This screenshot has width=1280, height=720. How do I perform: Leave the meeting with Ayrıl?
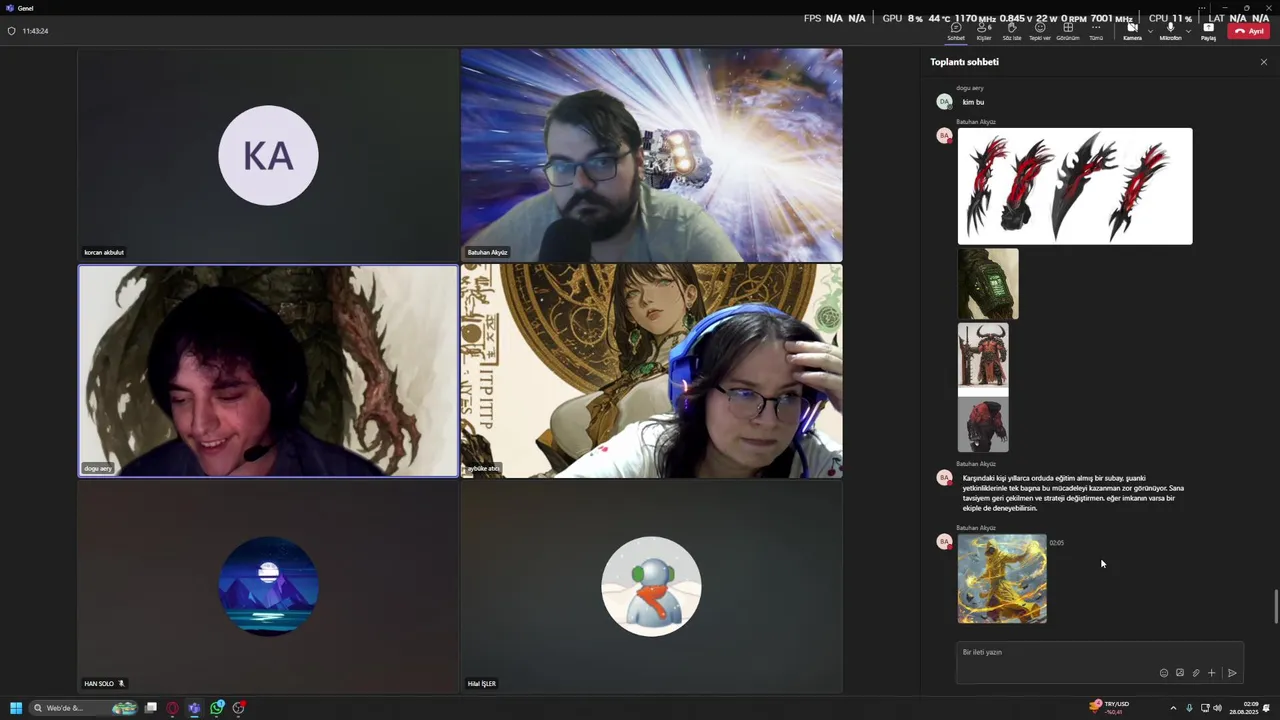click(x=1250, y=31)
